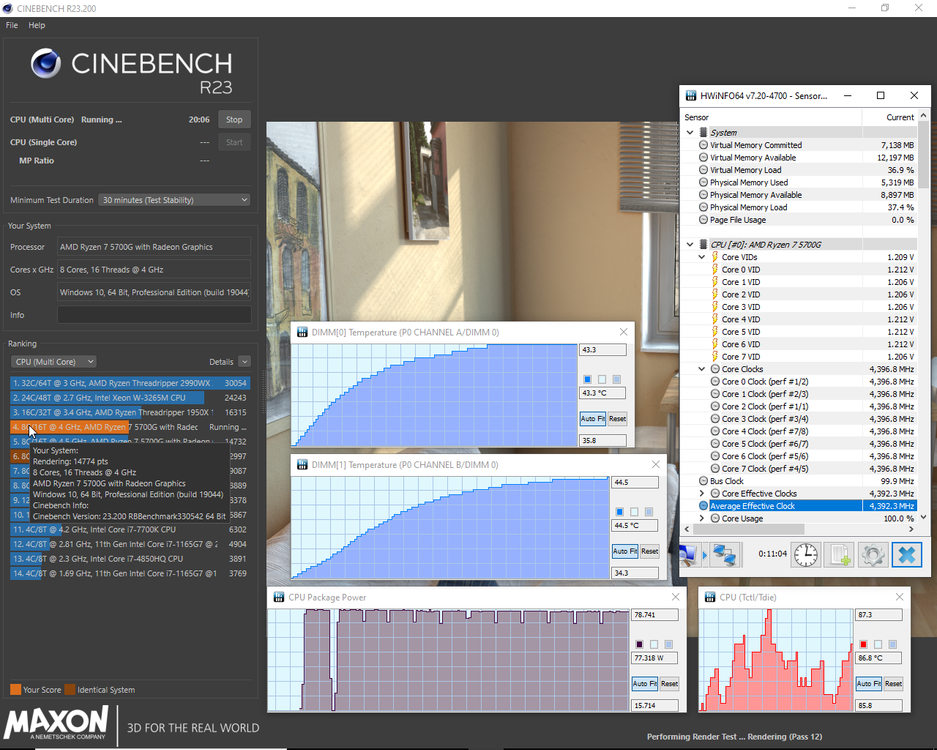Select ranking entry Intel Core i7-7700K 6302
Image resolution: width=937 pixels, height=750 pixels.
click(x=130, y=529)
